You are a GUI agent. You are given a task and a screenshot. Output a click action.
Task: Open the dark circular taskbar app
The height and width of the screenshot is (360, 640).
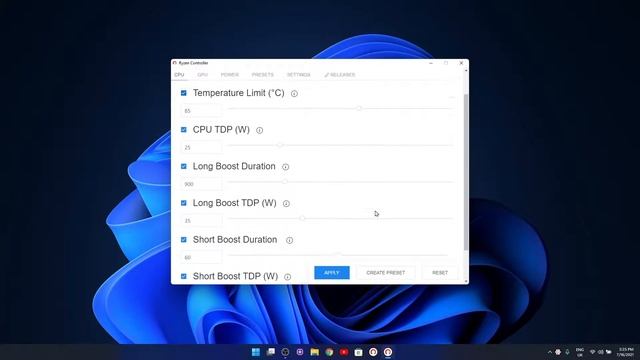pyautogui.click(x=285, y=352)
